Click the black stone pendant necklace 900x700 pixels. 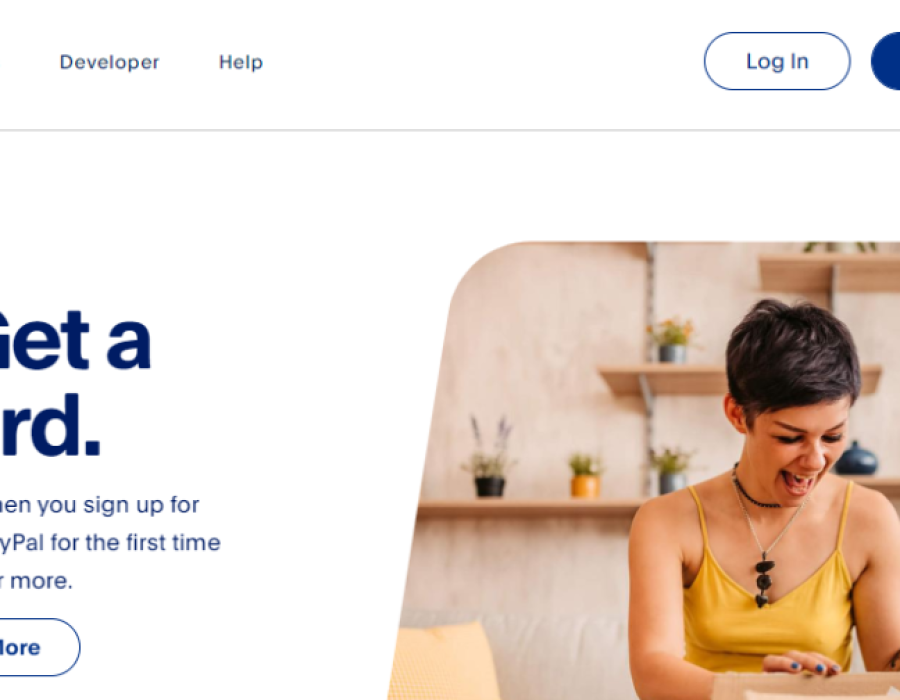pyautogui.click(x=764, y=580)
